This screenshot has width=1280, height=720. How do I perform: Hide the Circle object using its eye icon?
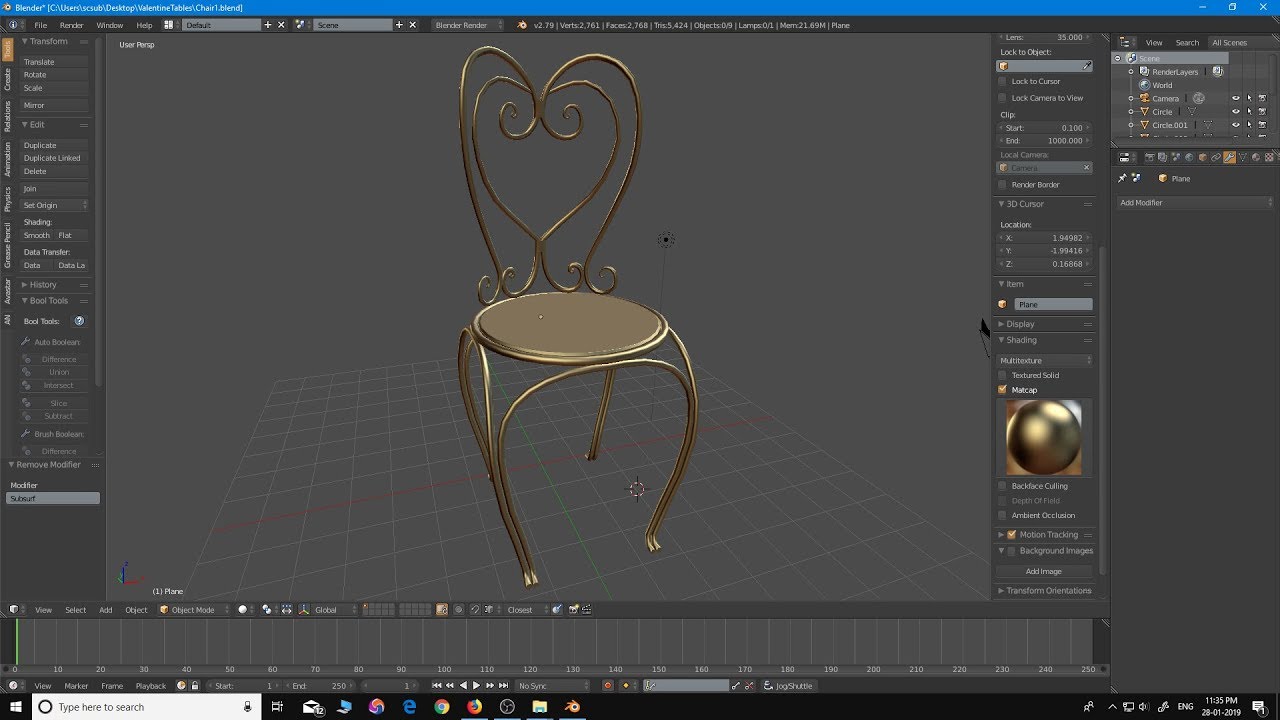pyautogui.click(x=1236, y=111)
